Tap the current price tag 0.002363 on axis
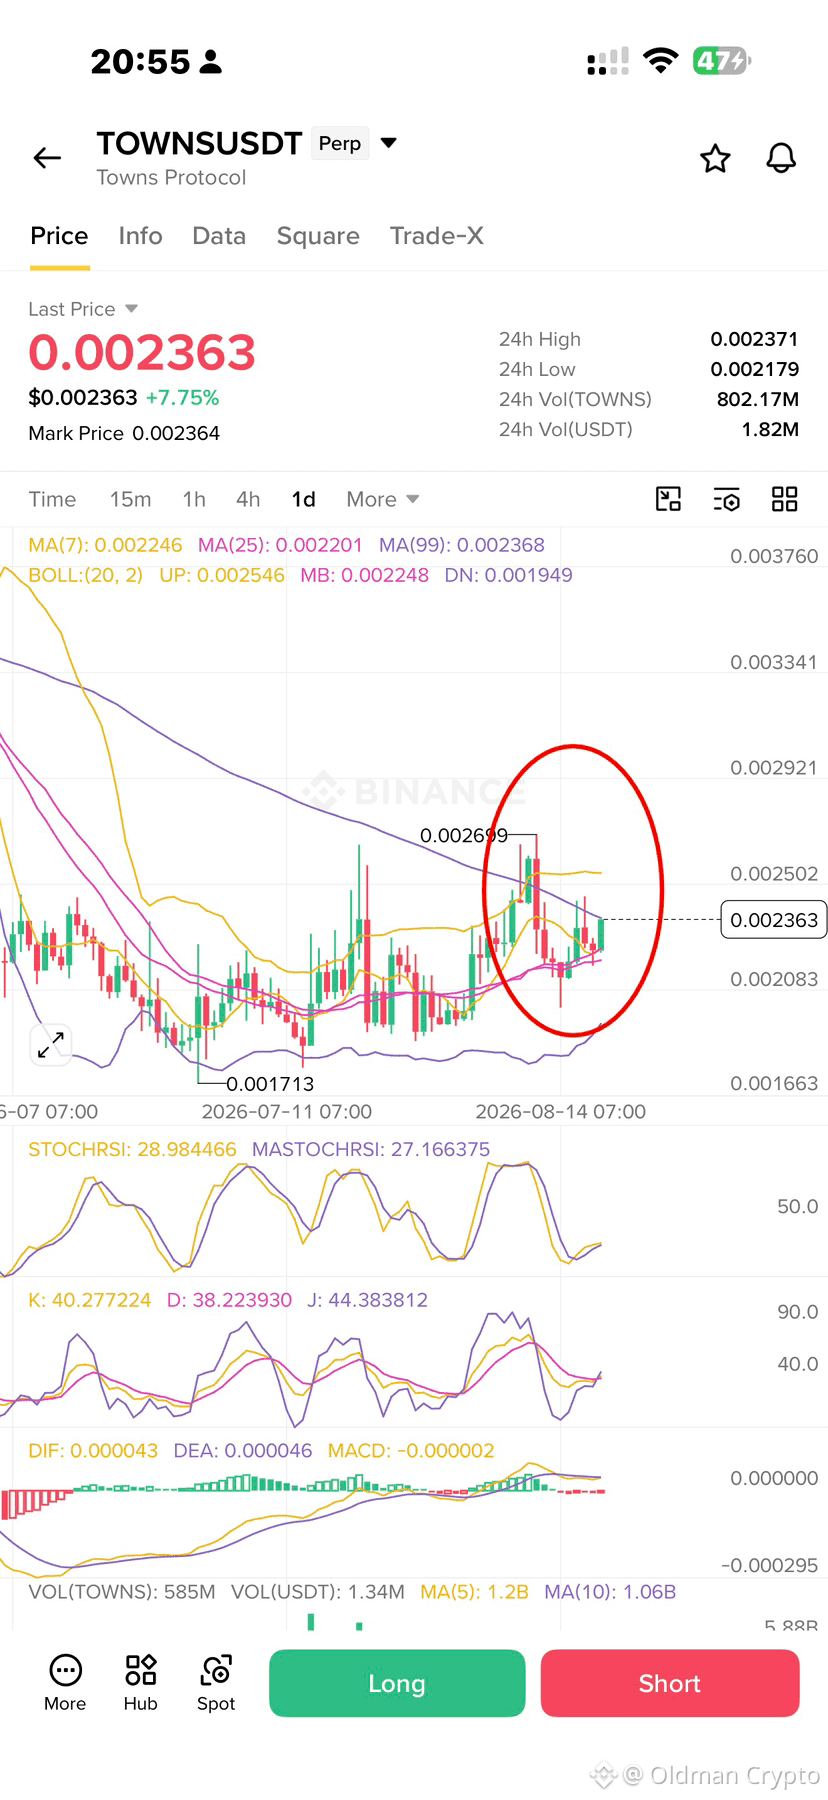 [774, 919]
